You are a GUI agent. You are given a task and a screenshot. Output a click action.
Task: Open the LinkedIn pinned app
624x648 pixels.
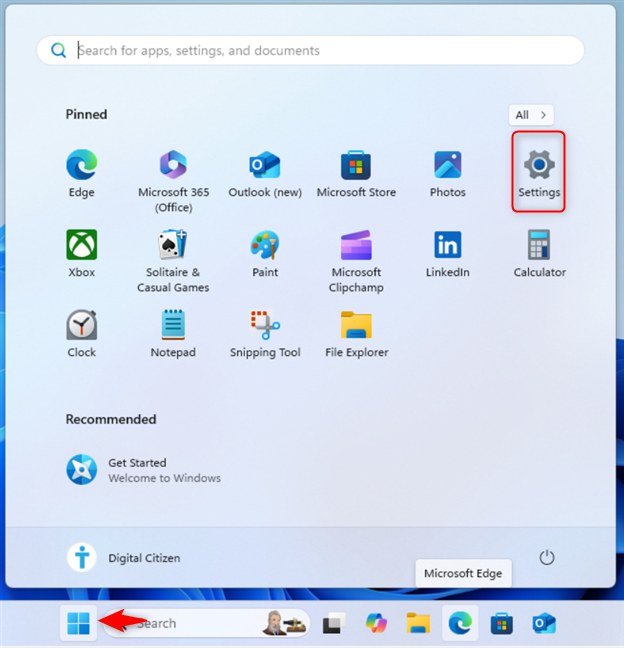pos(448,254)
